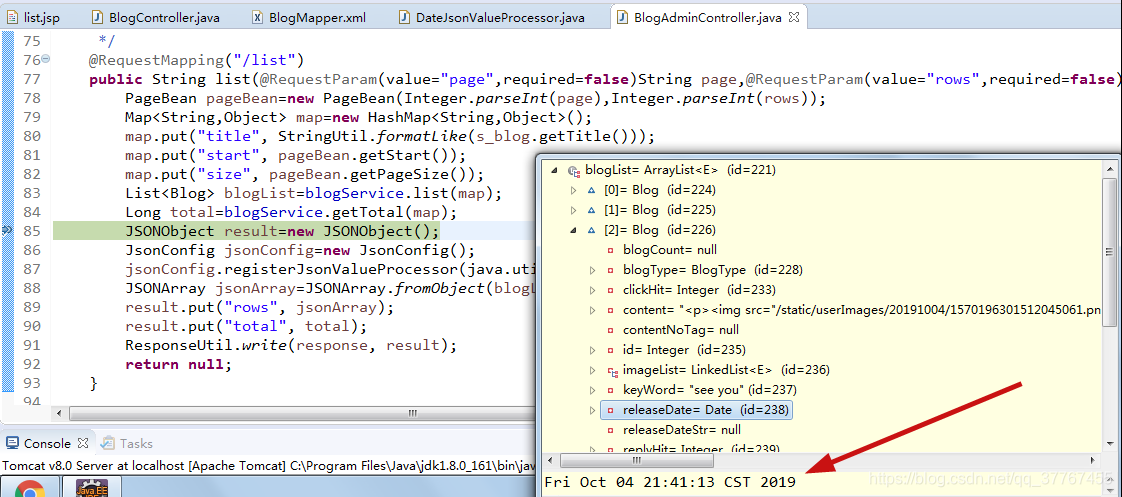Image resolution: width=1122 pixels, height=497 pixels.
Task: Click line 85 "JSONObject result=new JSONObject();"
Action: click(282, 231)
